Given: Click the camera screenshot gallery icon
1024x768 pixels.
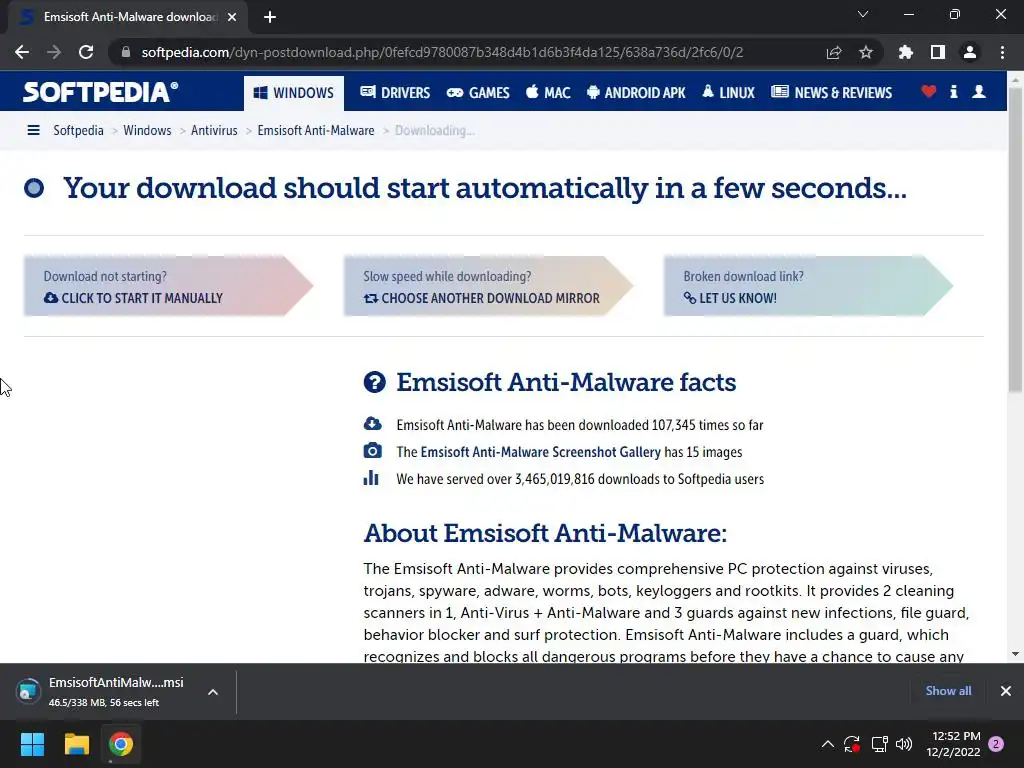Looking at the screenshot, I should (372, 451).
